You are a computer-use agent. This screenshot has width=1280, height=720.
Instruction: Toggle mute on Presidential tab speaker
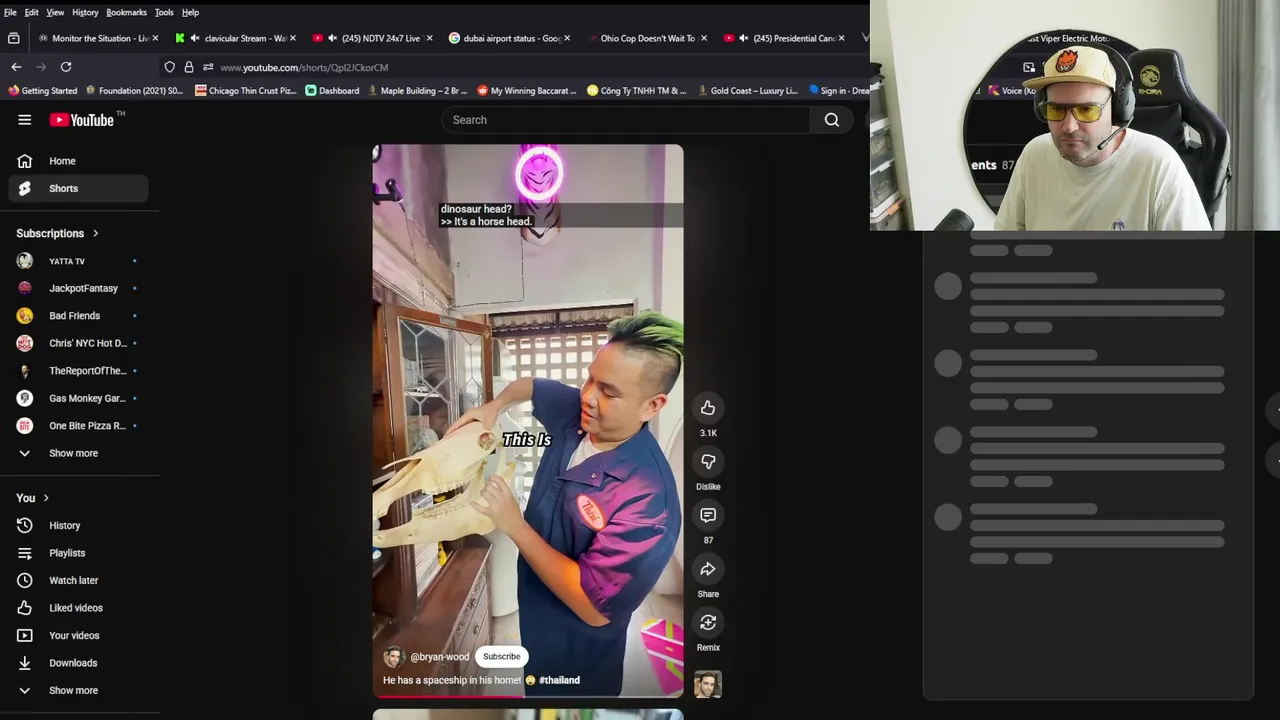coord(743,38)
